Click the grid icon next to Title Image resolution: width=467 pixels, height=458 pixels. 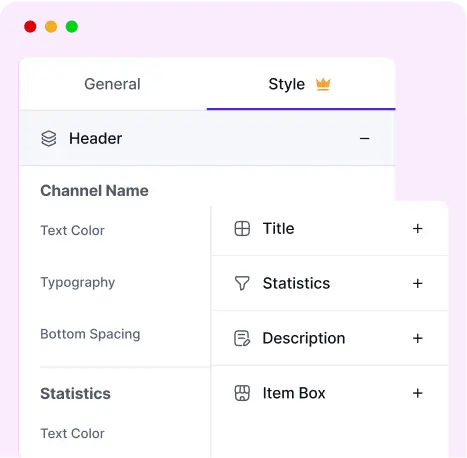(242, 229)
